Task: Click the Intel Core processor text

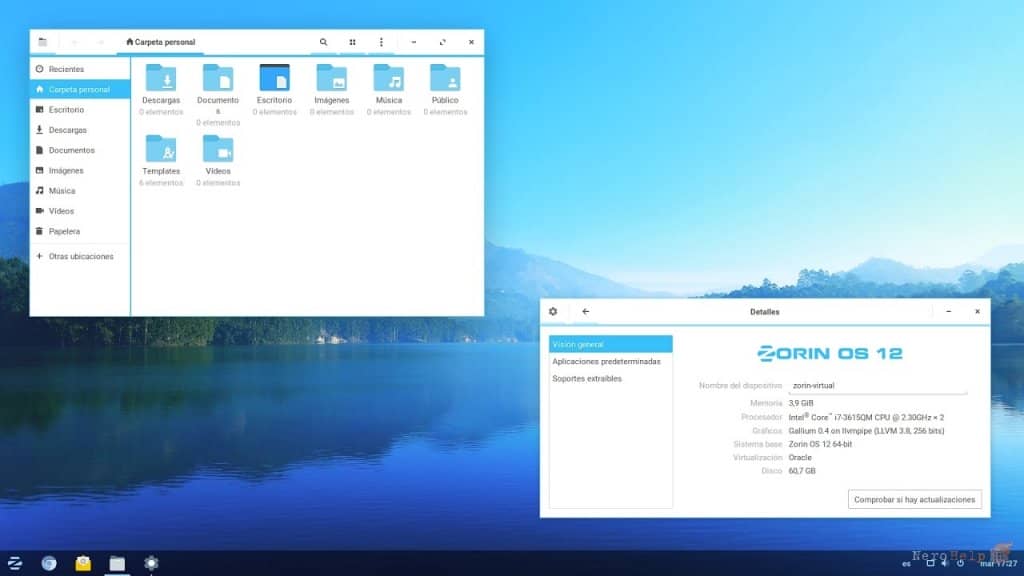Action: coord(866,417)
